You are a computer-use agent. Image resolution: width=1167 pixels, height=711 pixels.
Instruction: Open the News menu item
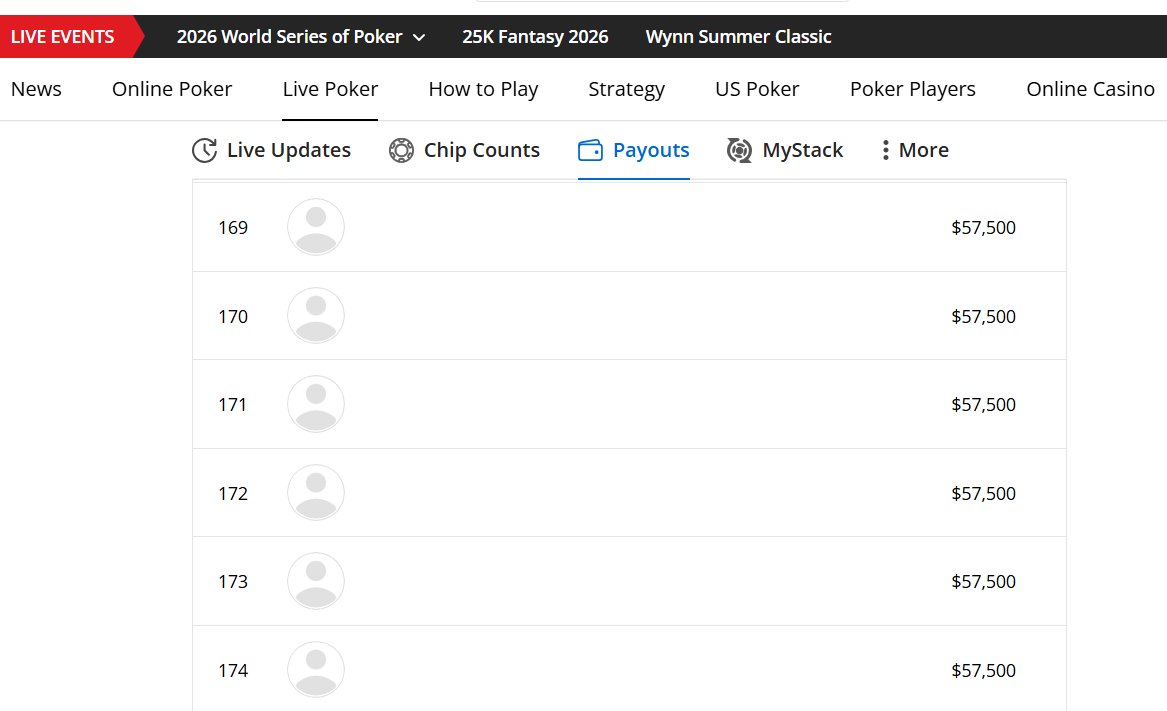click(36, 89)
